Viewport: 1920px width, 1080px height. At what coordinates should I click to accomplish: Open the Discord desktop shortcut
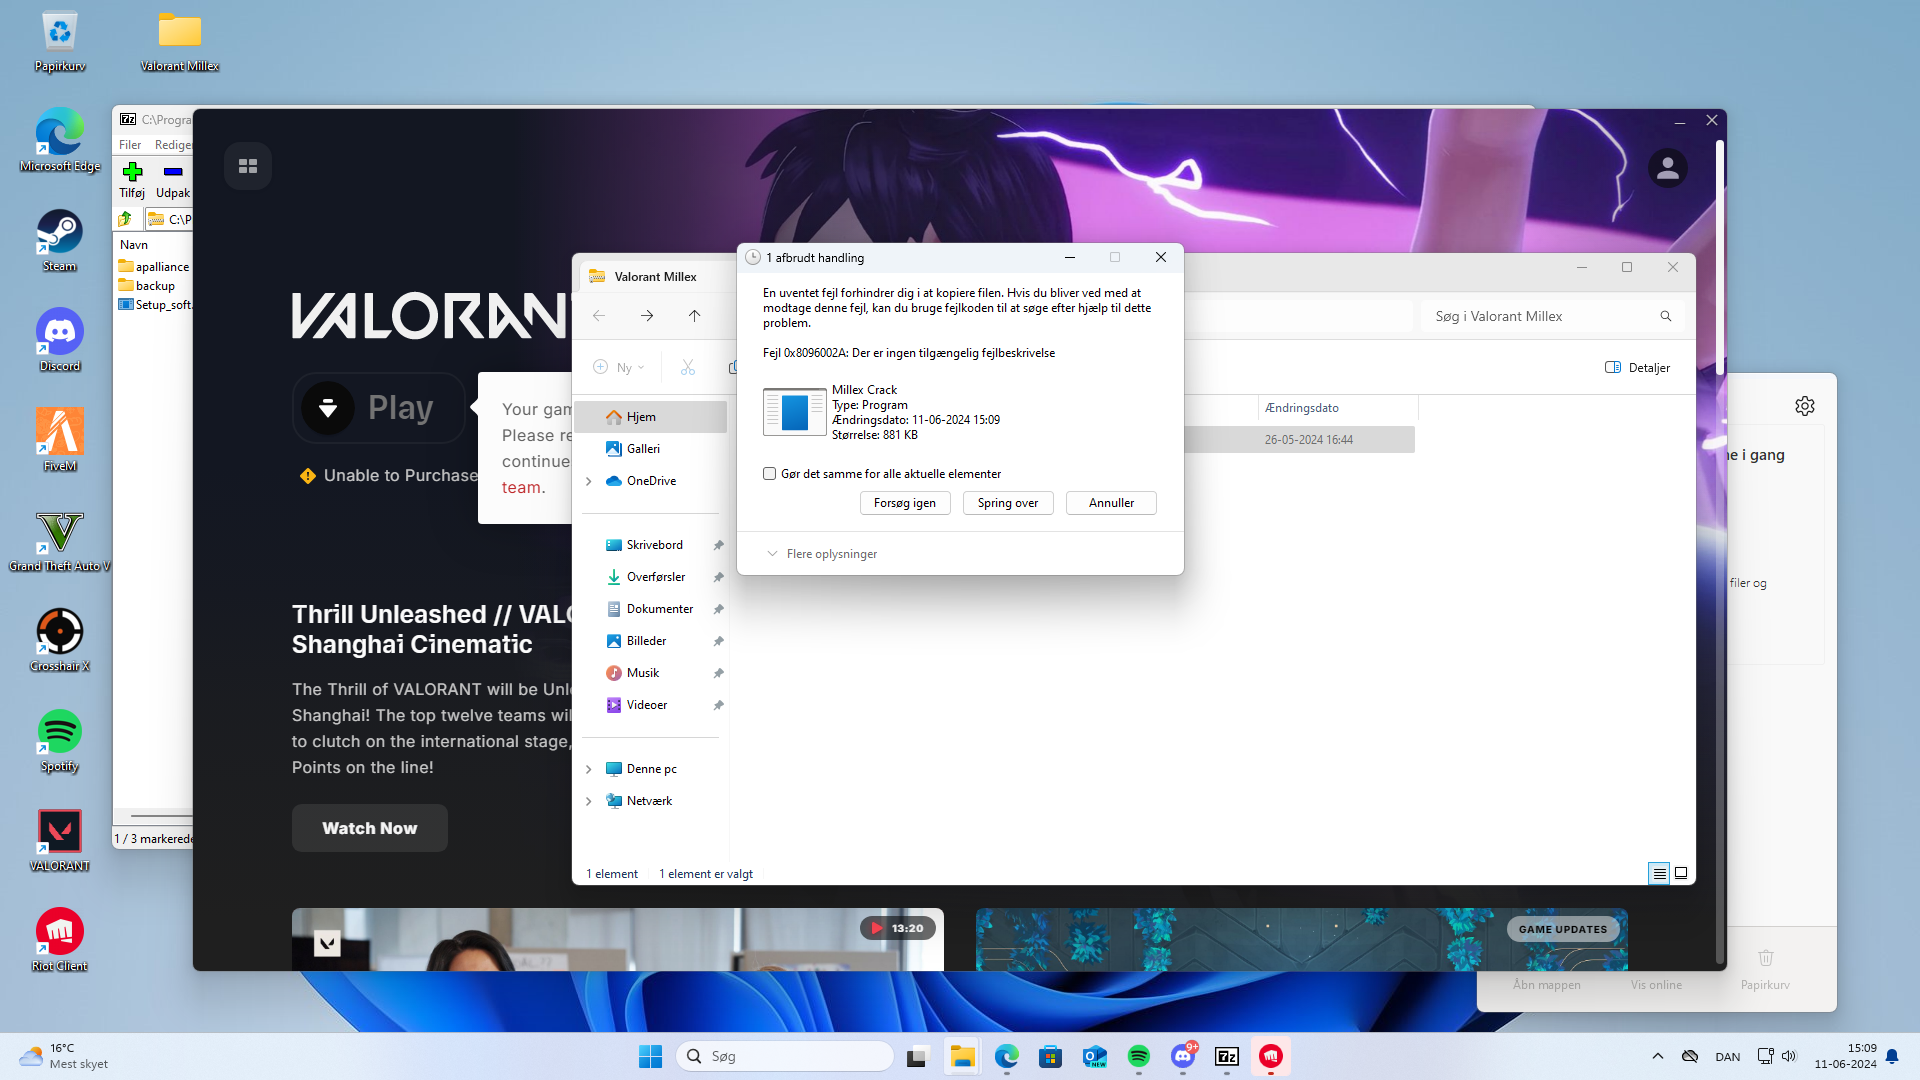tap(60, 333)
